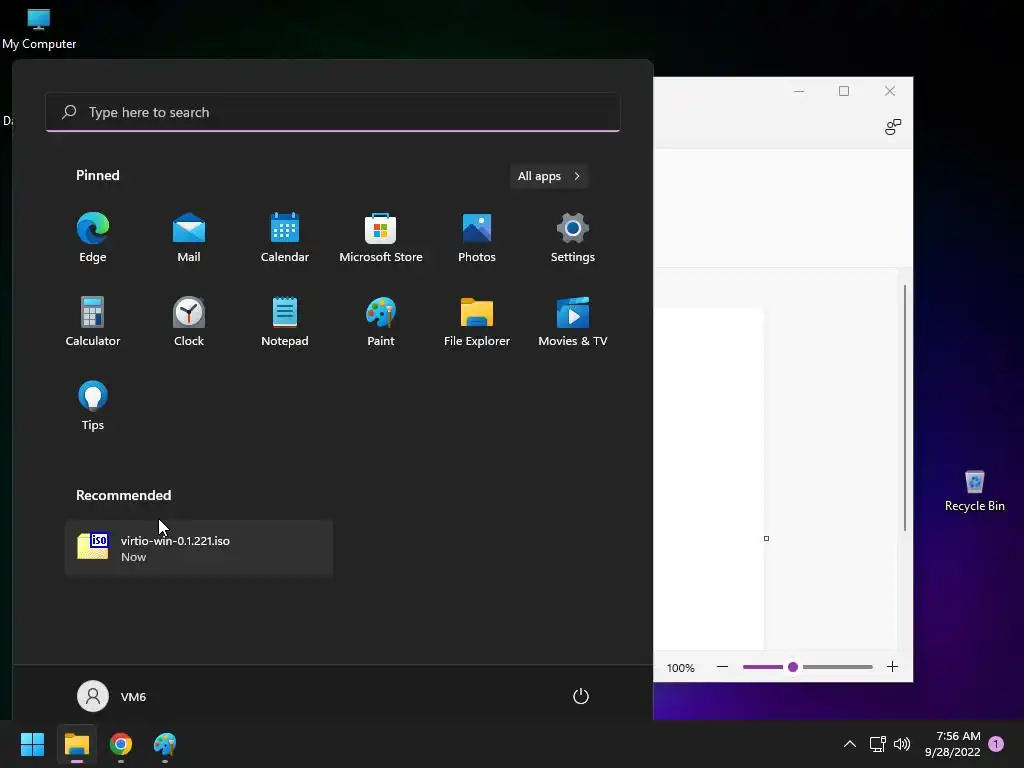Viewport: 1024px width, 768px height.
Task: Launch the Calculator app
Action: (x=93, y=321)
